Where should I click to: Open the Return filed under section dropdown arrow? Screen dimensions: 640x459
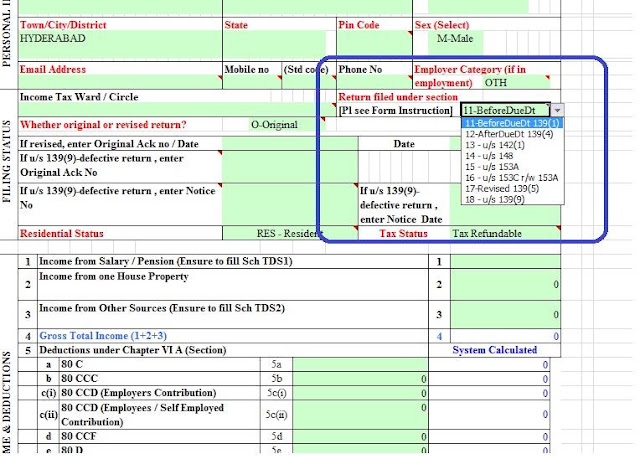557,110
